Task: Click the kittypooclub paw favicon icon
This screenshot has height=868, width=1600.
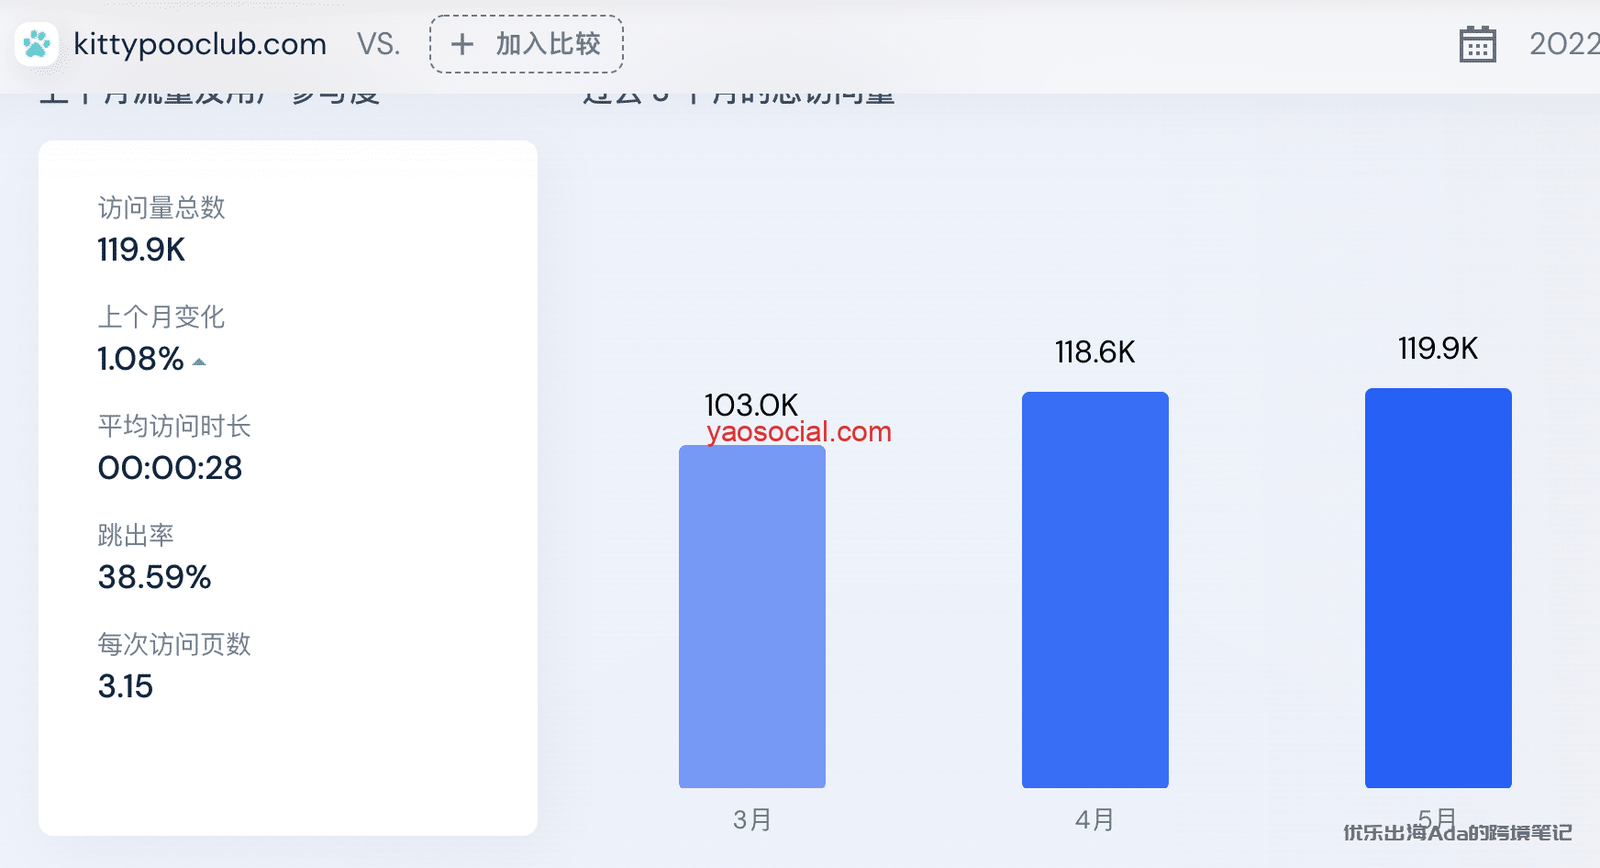Action: pyautogui.click(x=37, y=44)
